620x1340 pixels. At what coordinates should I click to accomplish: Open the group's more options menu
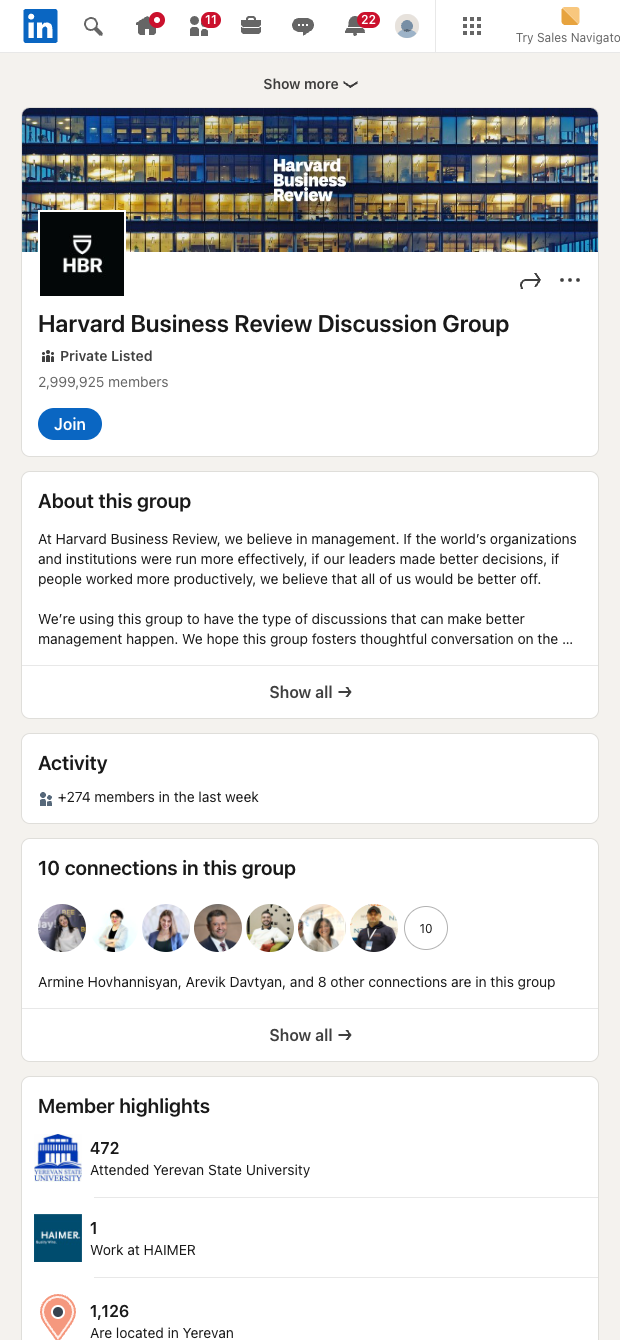pyautogui.click(x=570, y=281)
